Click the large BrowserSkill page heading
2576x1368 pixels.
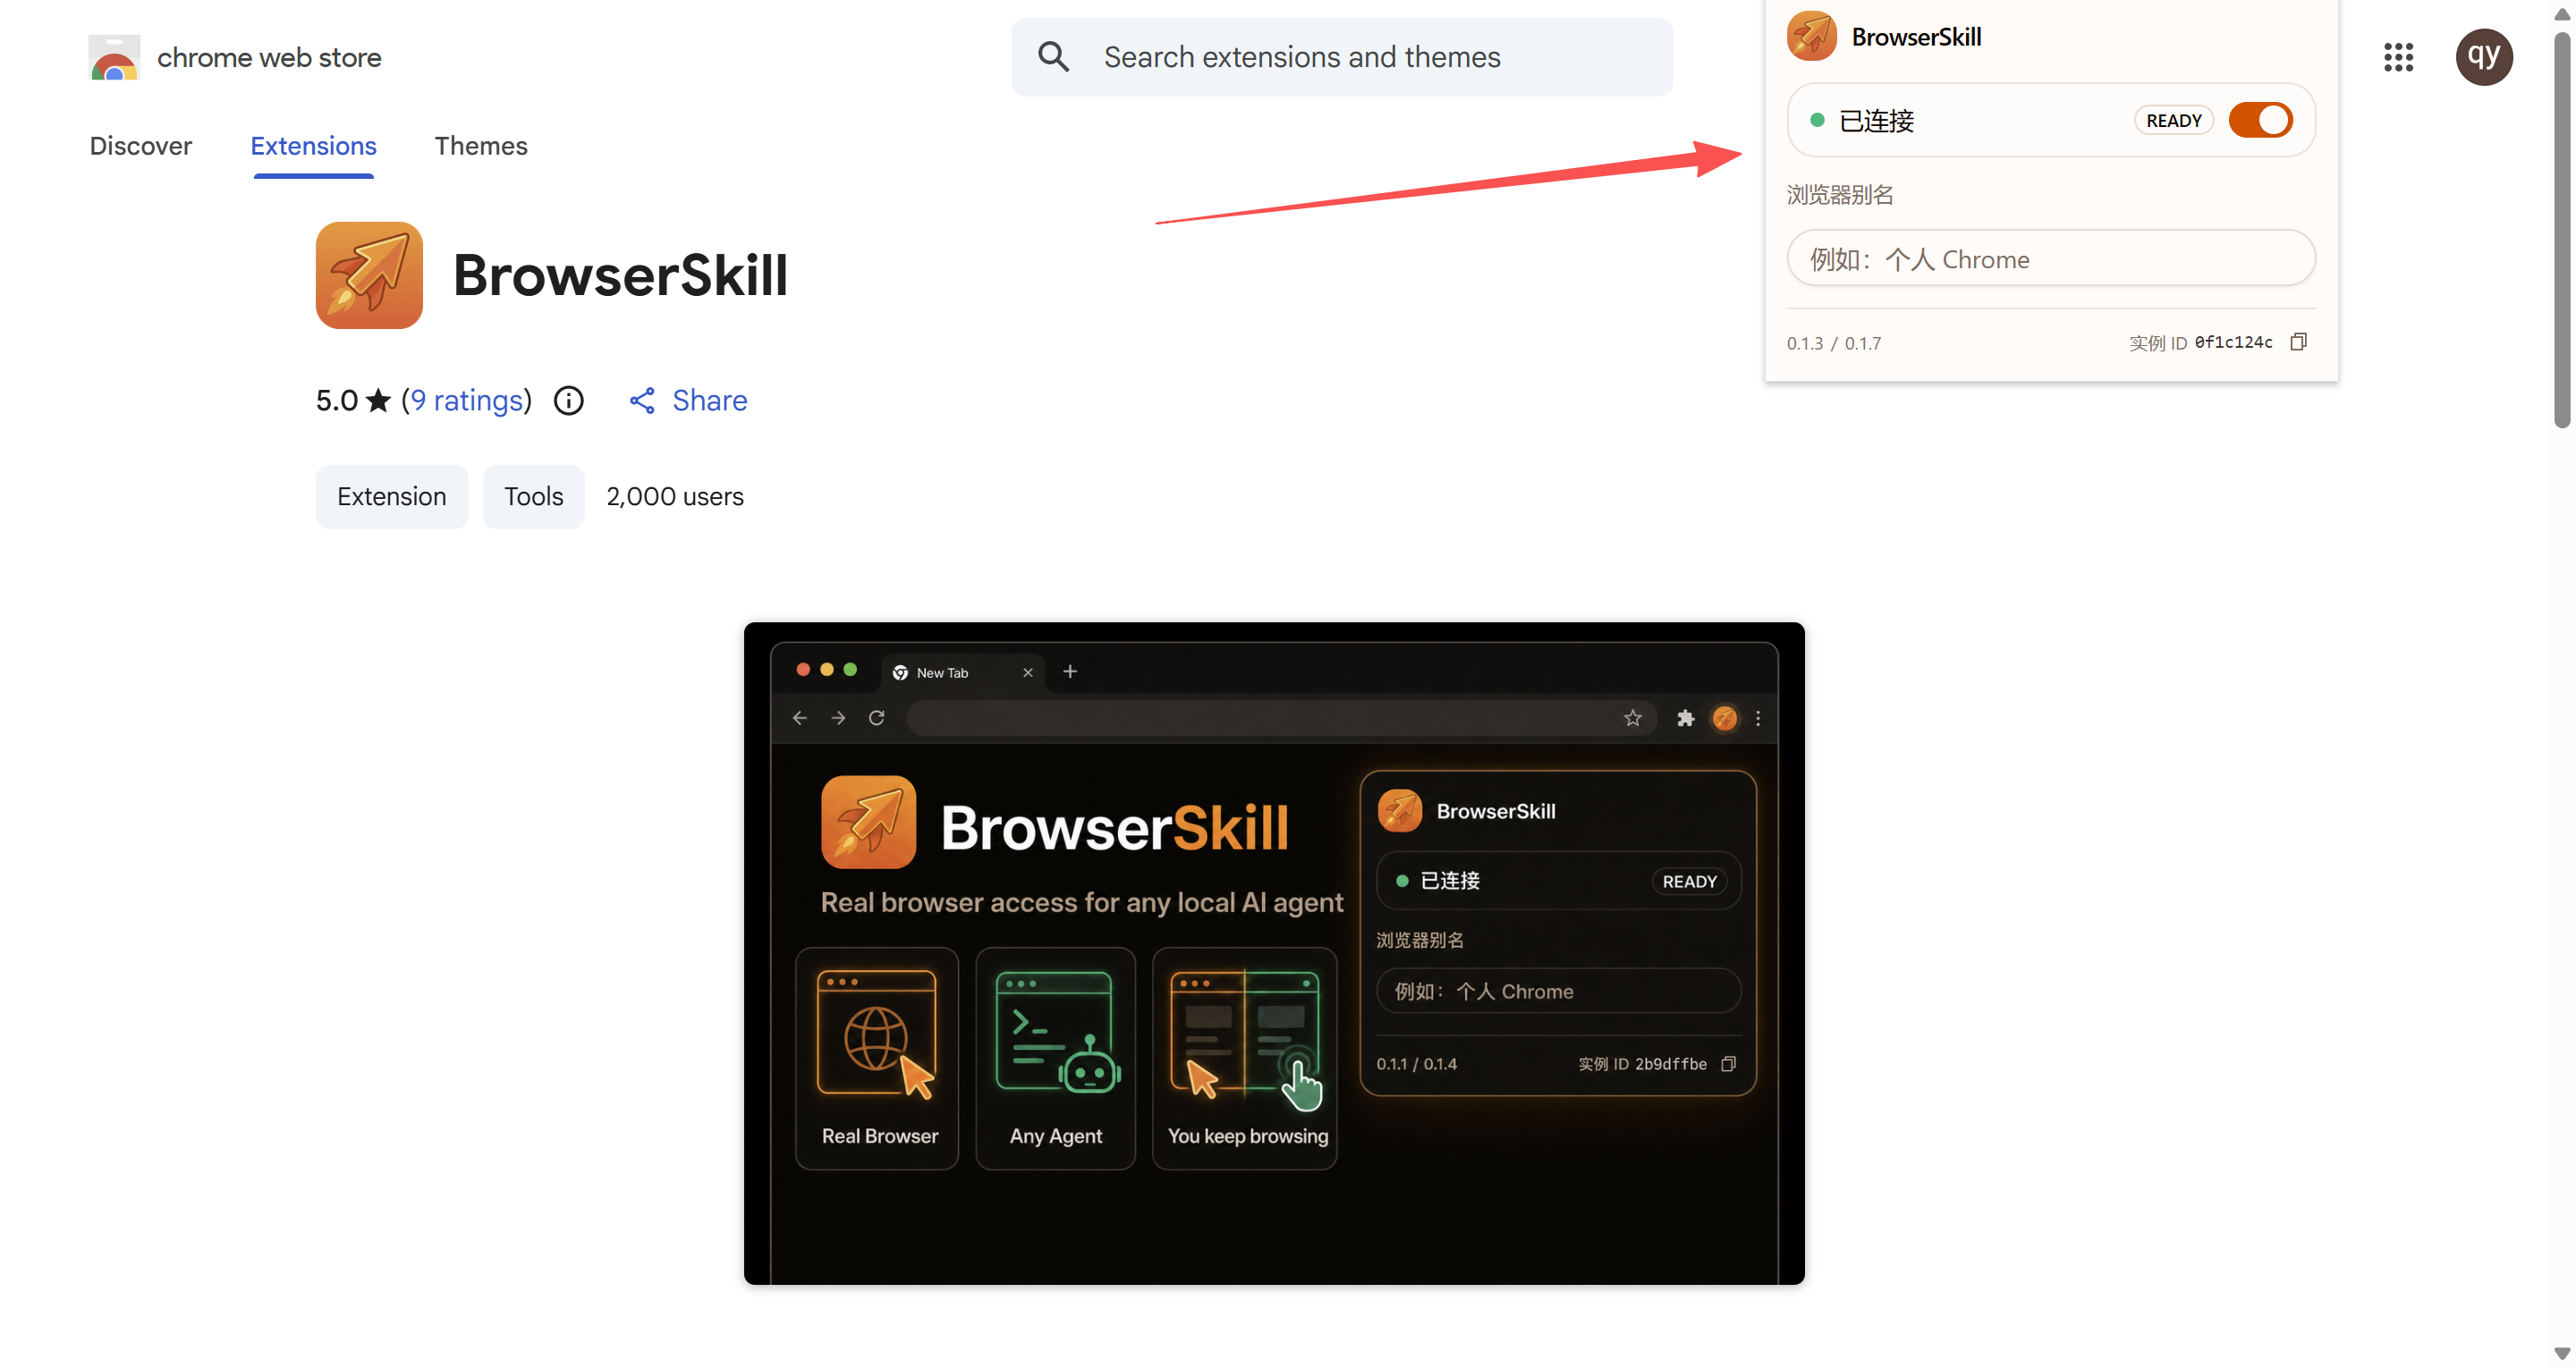(620, 275)
